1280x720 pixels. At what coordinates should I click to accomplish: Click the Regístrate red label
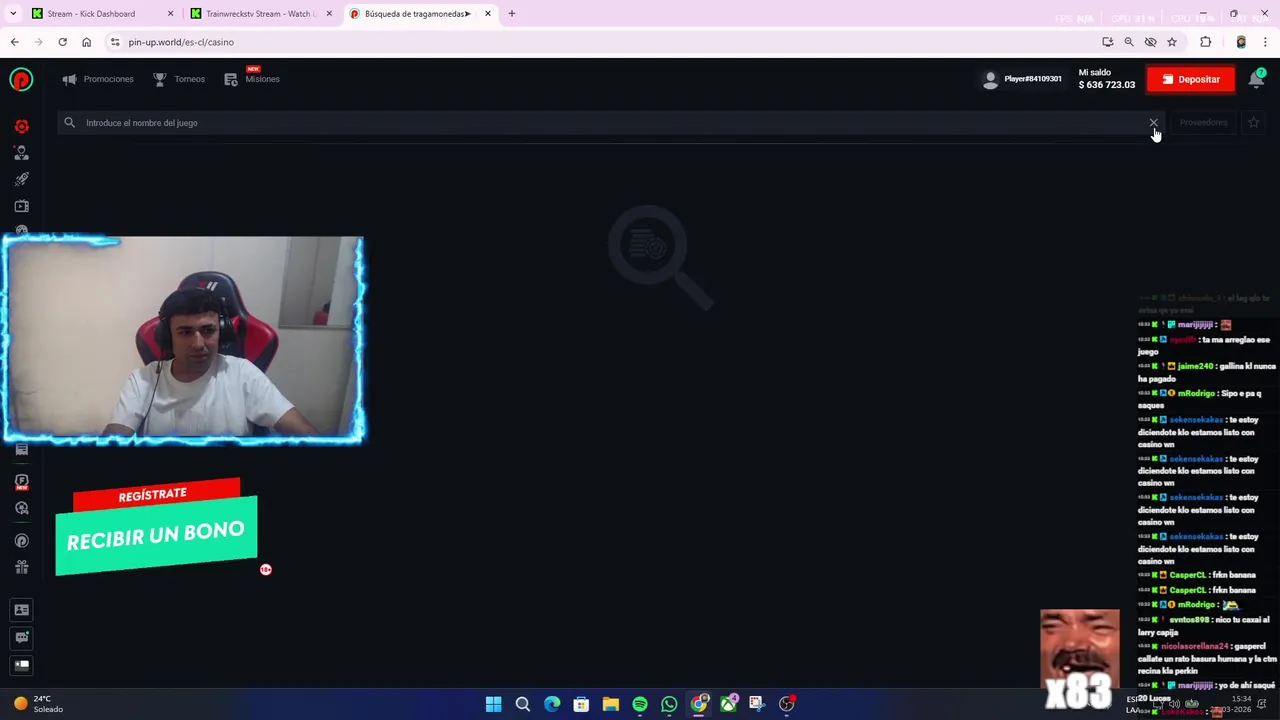[153, 495]
